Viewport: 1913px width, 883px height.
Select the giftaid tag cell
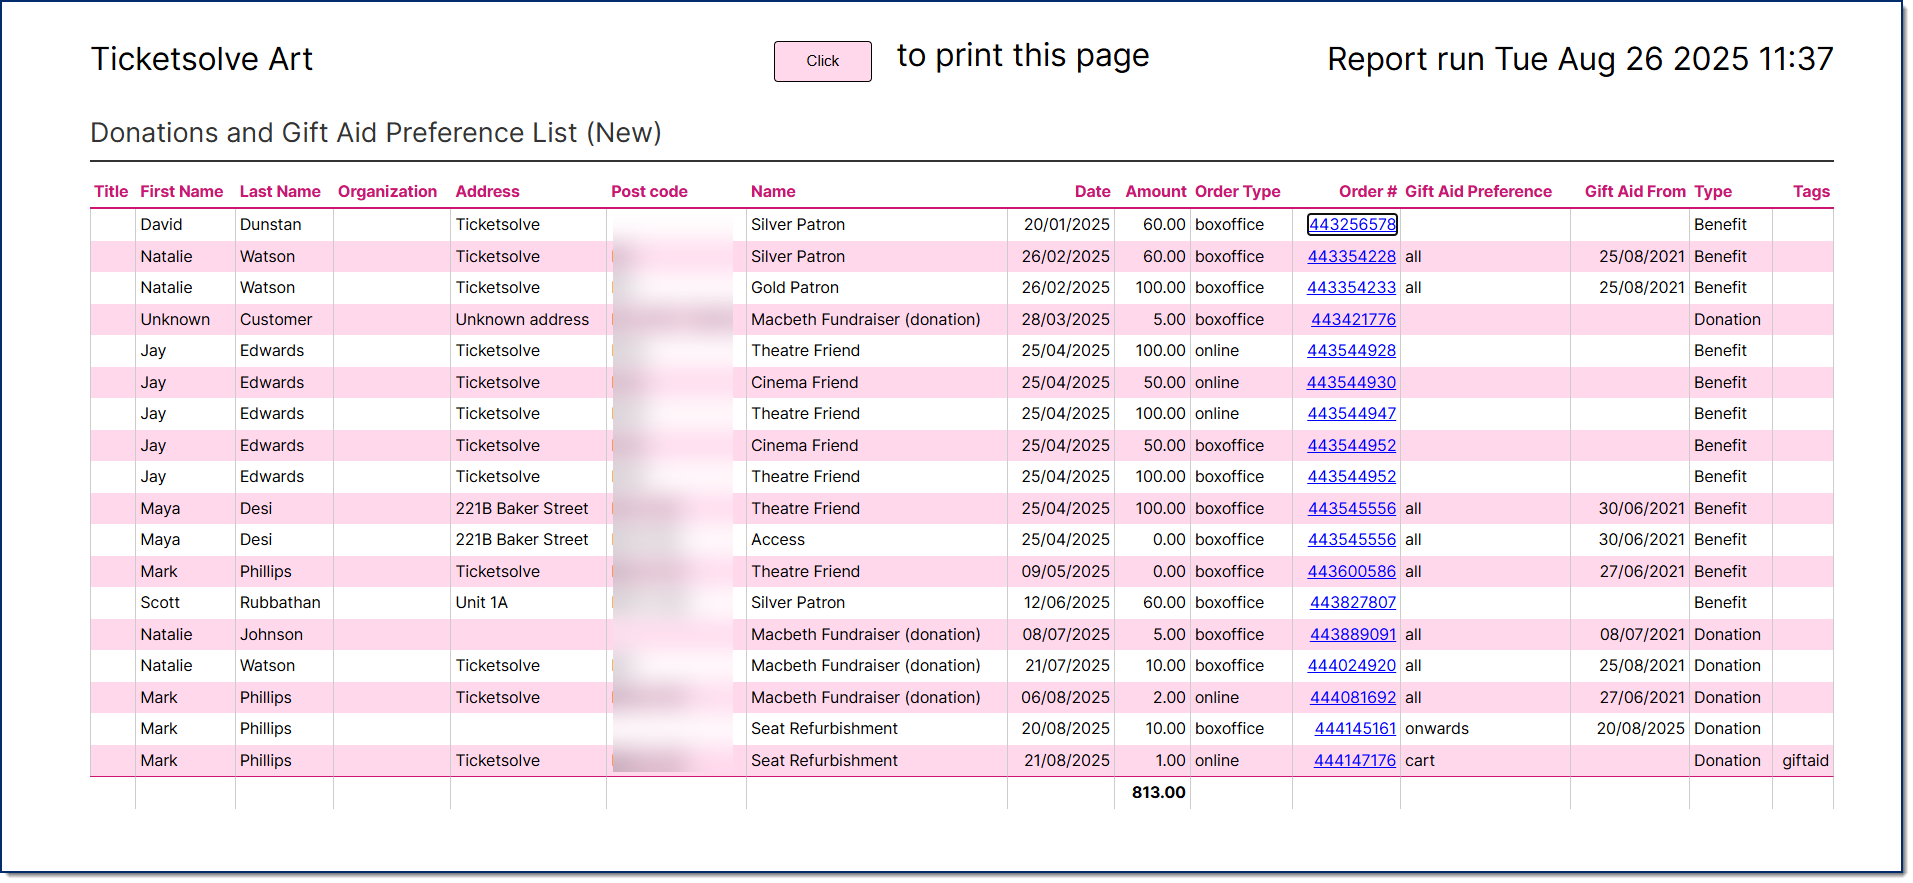tap(1805, 761)
